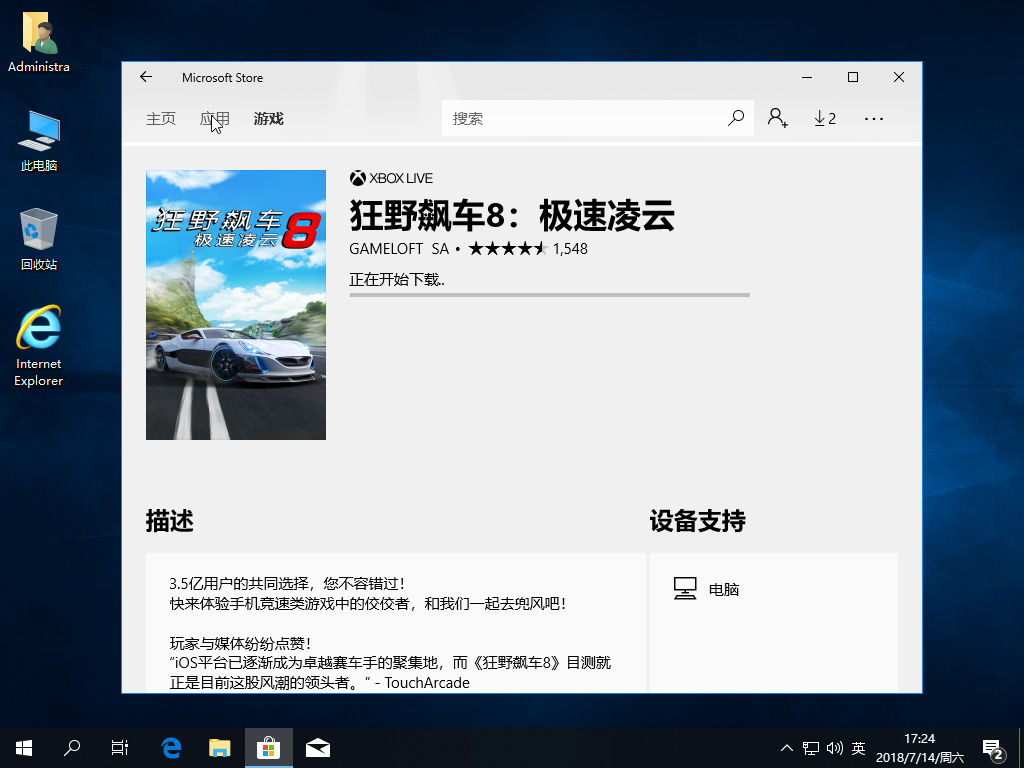This screenshot has height=768, width=1024.
Task: Click the download progress bar
Action: pyautogui.click(x=549, y=295)
